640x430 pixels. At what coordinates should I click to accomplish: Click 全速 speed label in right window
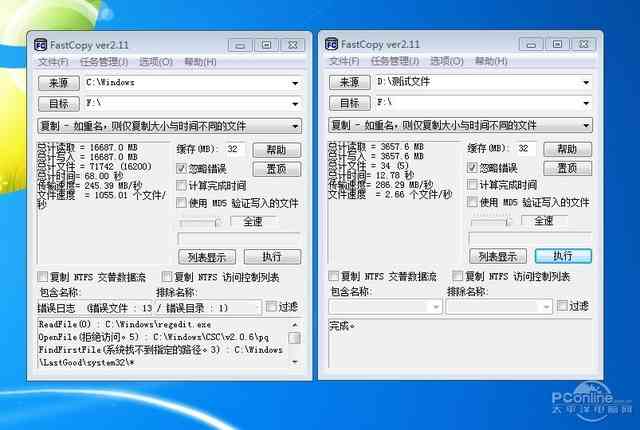coord(544,221)
